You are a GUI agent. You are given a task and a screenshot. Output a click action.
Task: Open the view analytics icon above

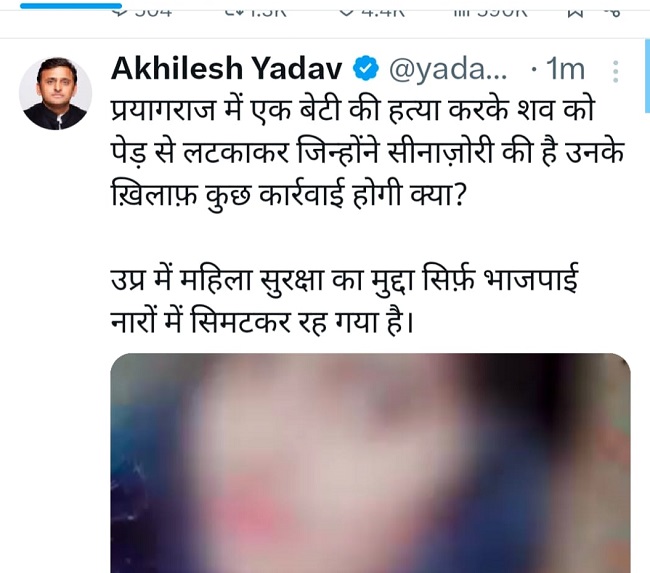[461, 10]
